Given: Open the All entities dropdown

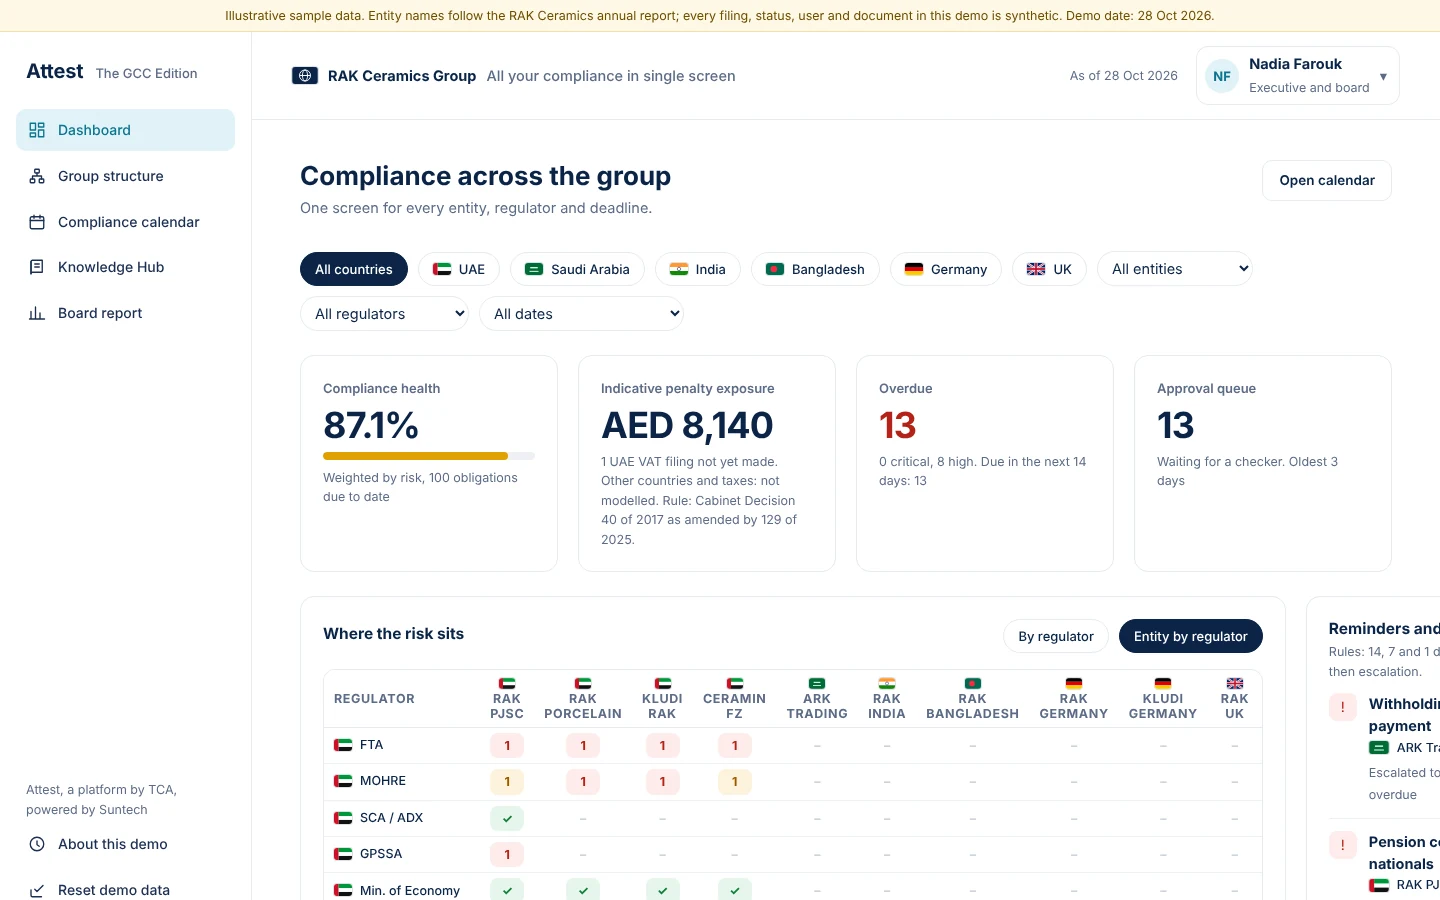Looking at the screenshot, I should 1175,269.
